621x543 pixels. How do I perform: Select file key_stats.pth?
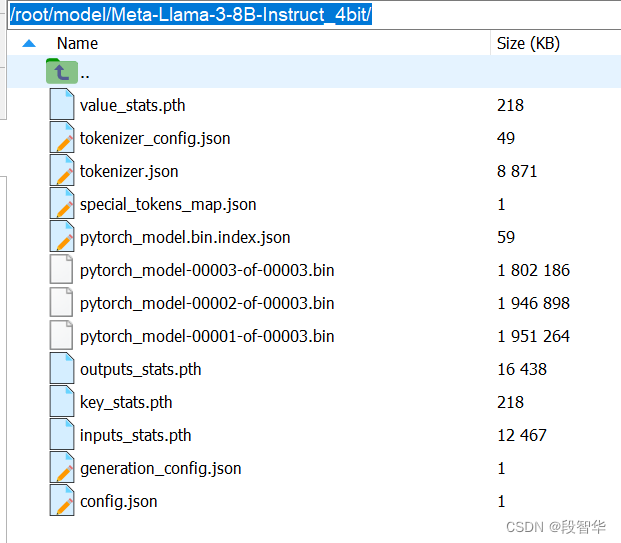(x=126, y=403)
